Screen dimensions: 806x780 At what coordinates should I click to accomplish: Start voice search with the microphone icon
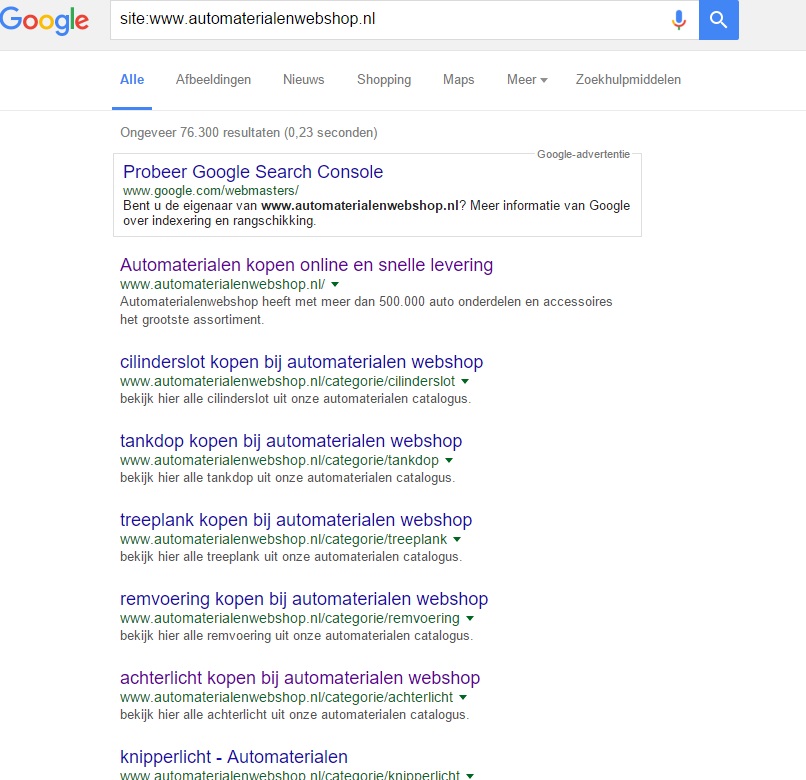pyautogui.click(x=679, y=20)
